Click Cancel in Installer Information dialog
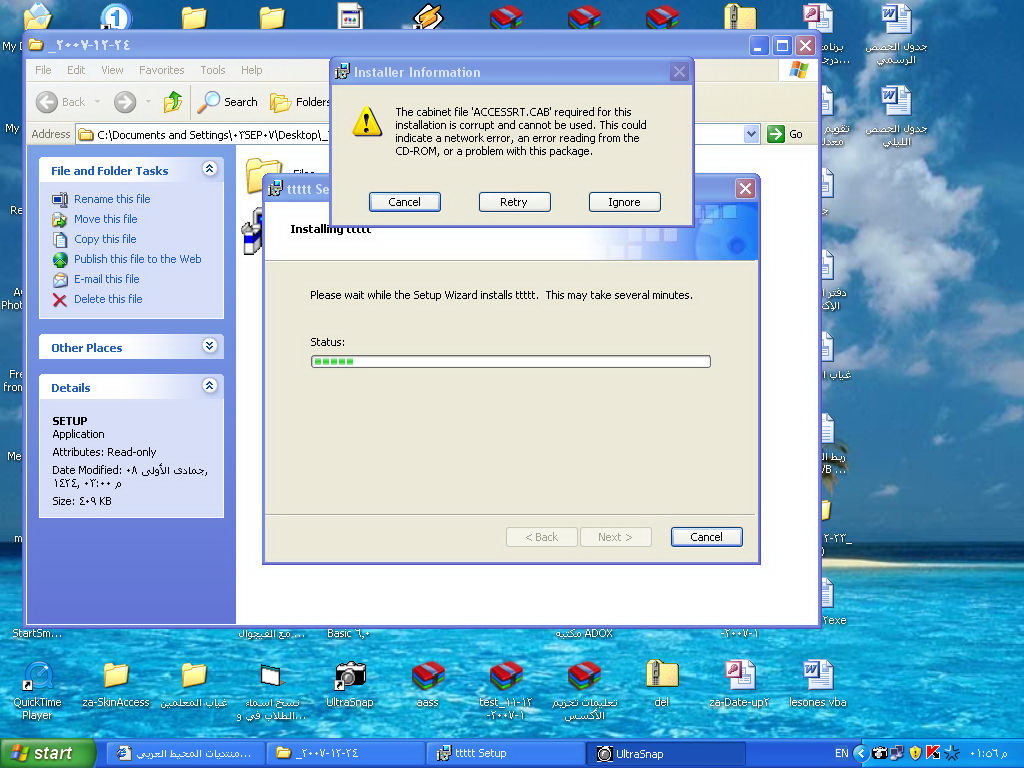1024x768 pixels. point(404,202)
